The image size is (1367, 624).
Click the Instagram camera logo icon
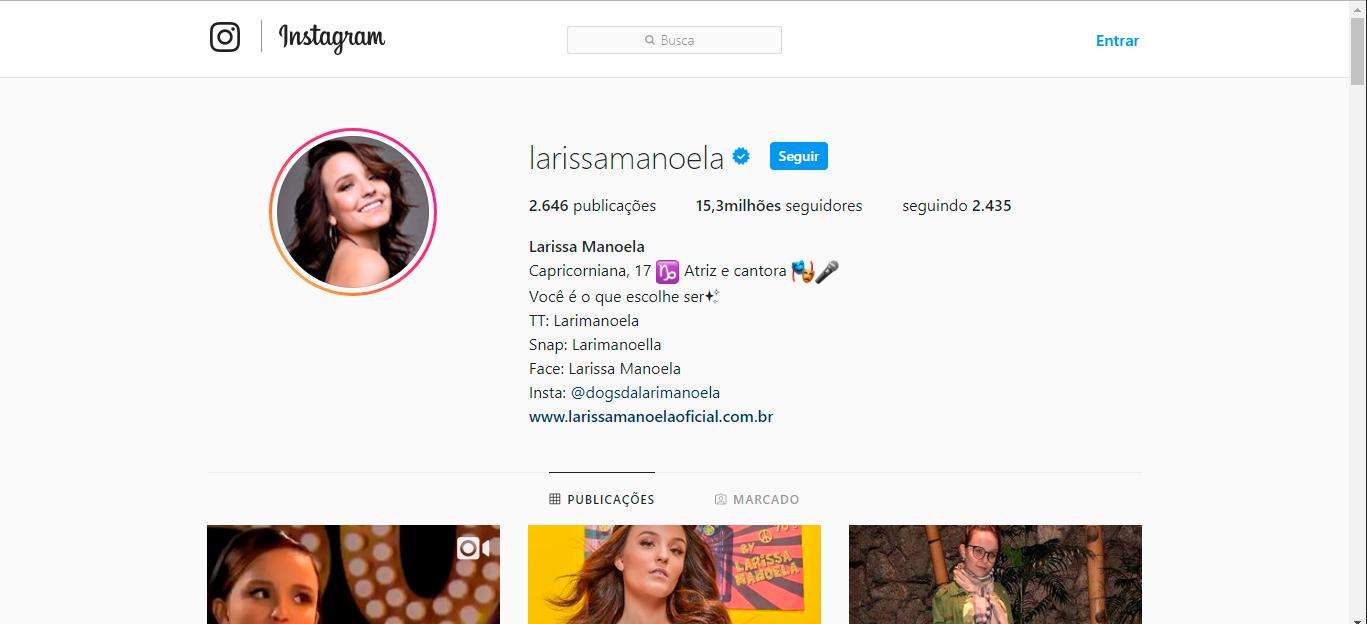(225, 37)
